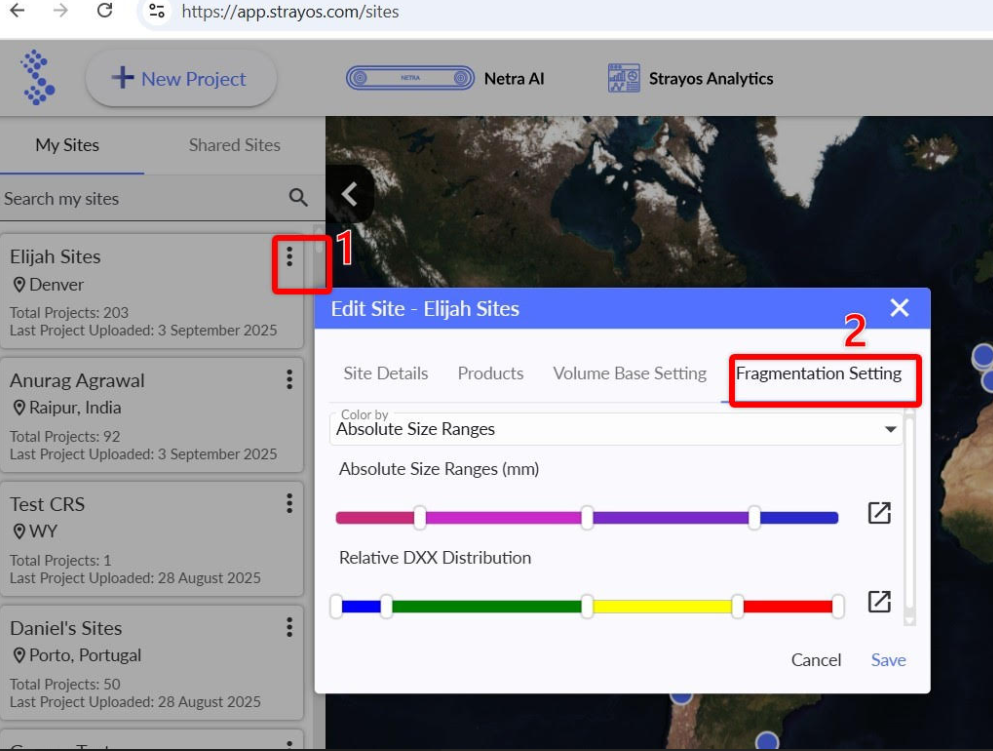The height and width of the screenshot is (751, 993).
Task: Click the WY location text
Action: pyautogui.click(x=43, y=531)
